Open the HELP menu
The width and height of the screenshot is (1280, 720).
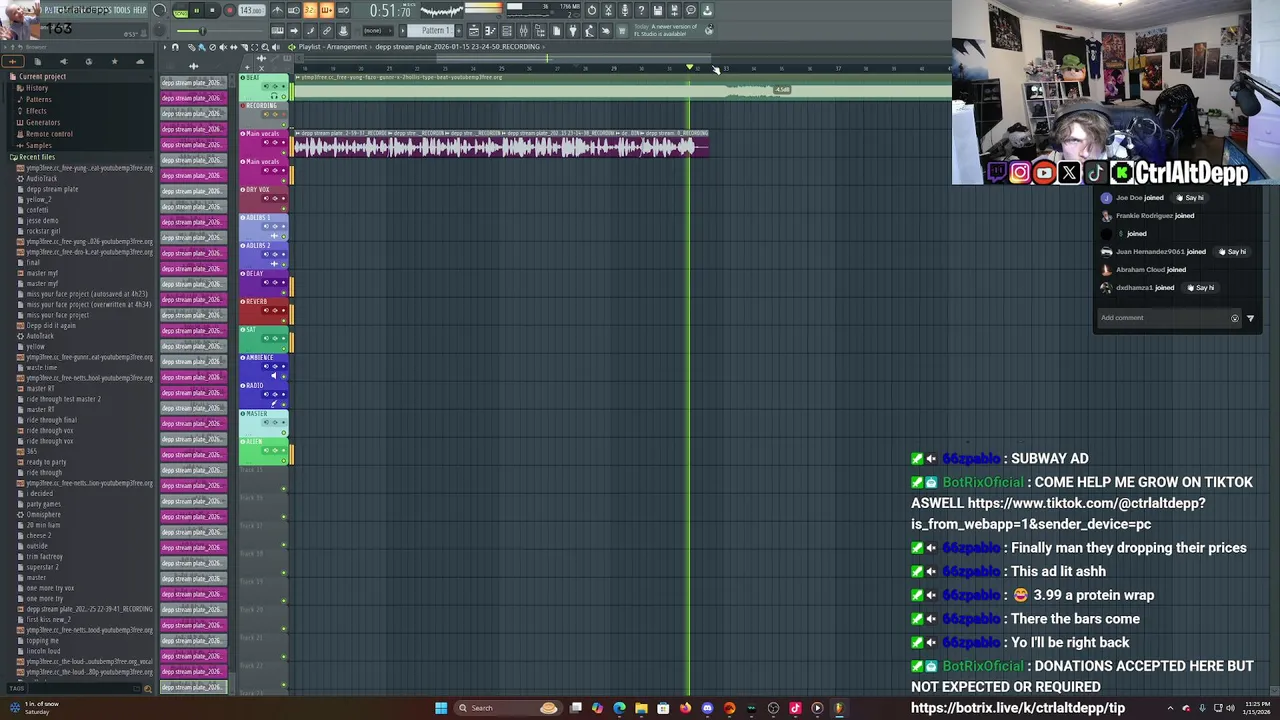[x=141, y=10]
